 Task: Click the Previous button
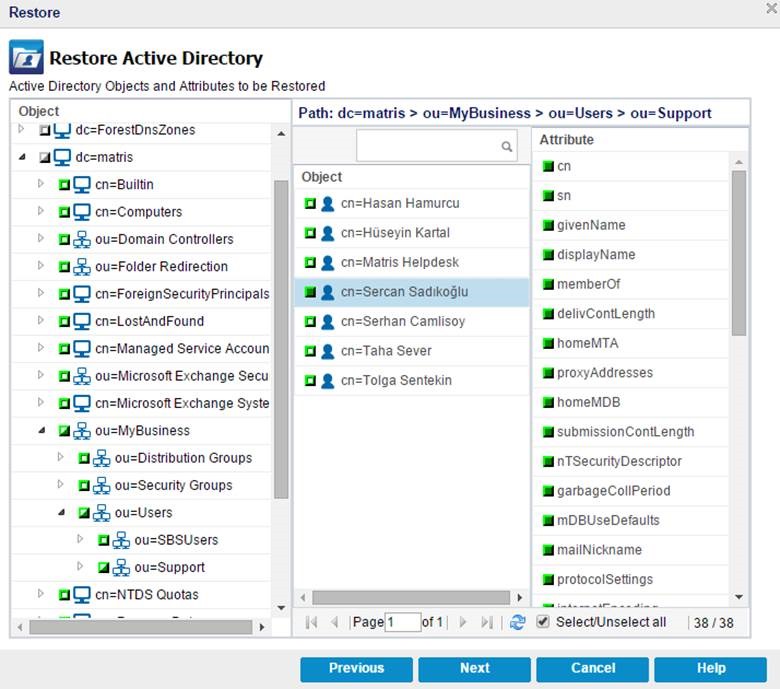point(356,669)
